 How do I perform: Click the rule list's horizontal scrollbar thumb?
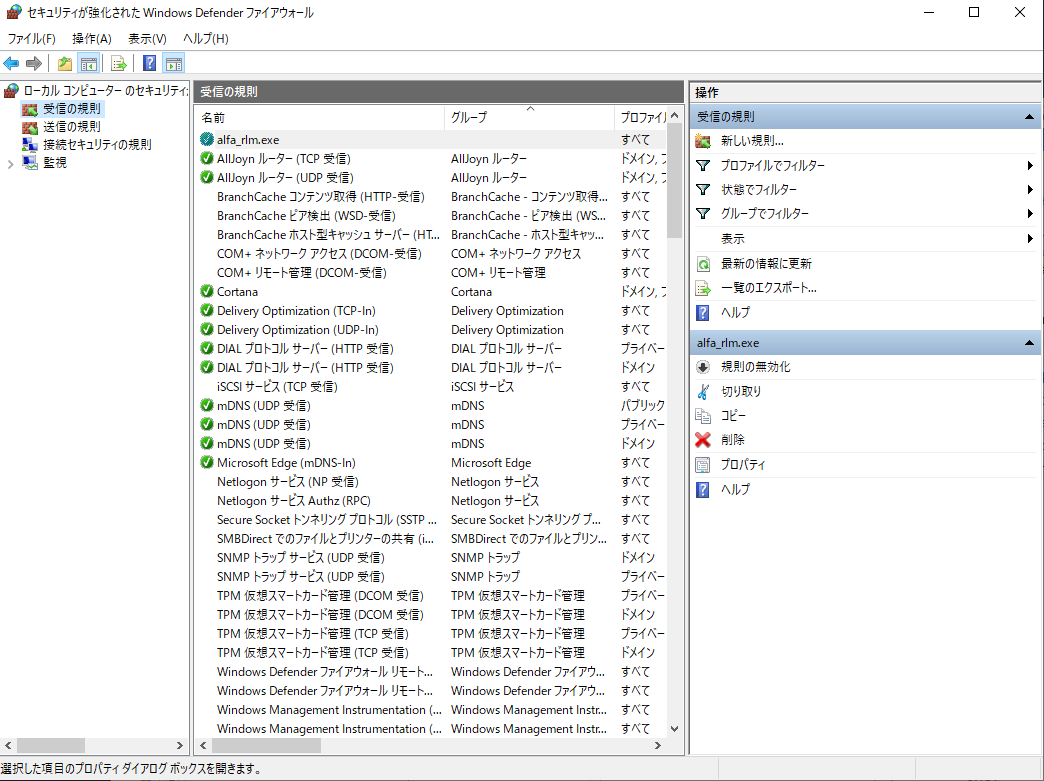point(266,746)
